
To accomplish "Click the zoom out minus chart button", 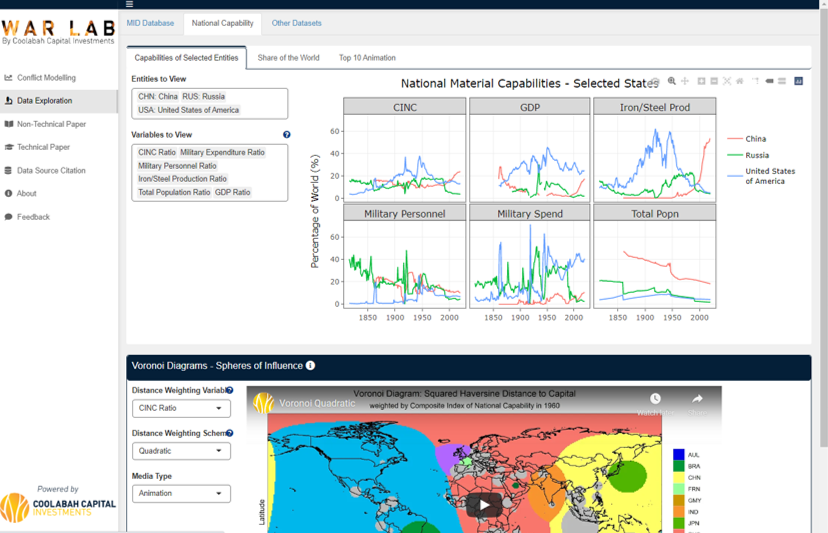I will pyautogui.click(x=714, y=81).
